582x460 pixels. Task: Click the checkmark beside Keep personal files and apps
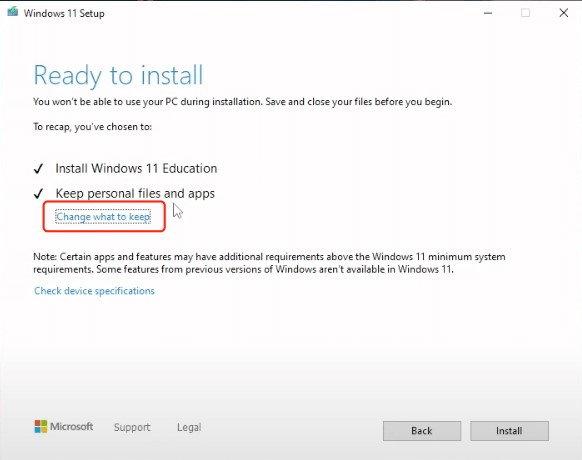[39, 193]
